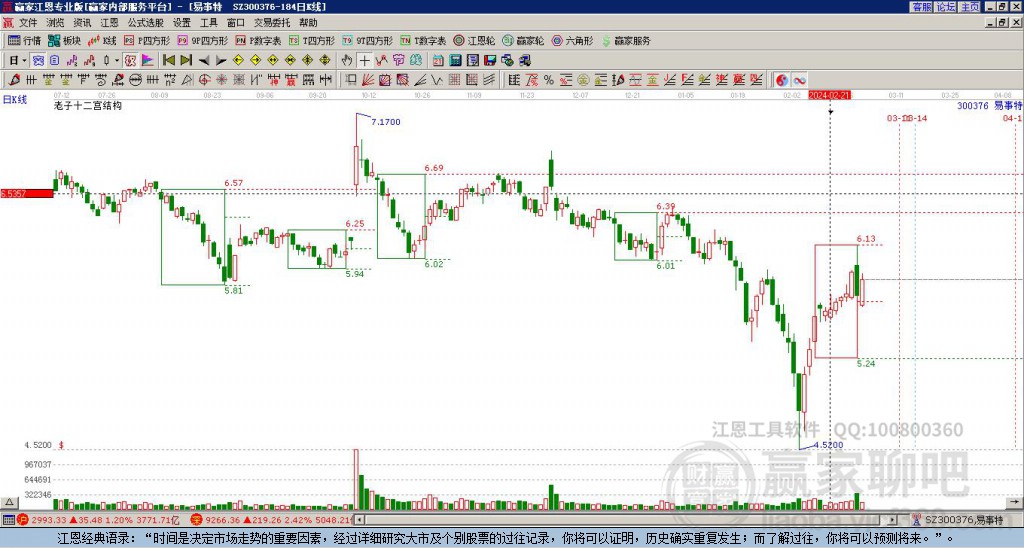
Task: Expand the up-arrow button at bottom-left corner
Action: click(9, 502)
